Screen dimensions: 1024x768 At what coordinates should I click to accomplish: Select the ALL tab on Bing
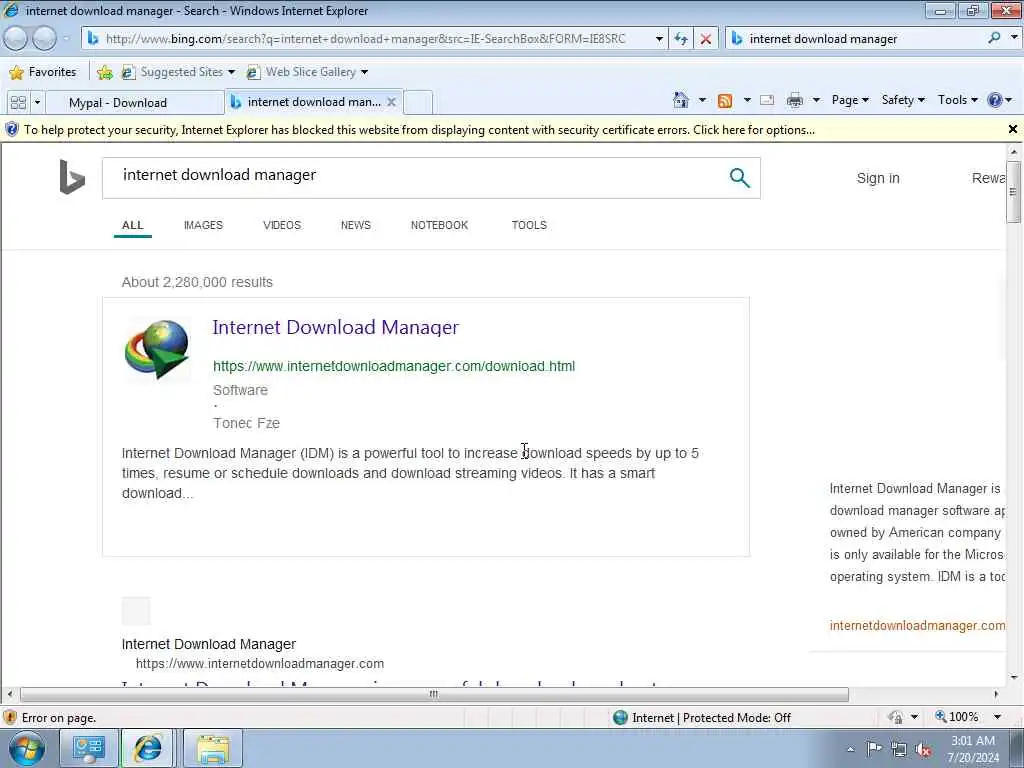pyautogui.click(x=133, y=225)
